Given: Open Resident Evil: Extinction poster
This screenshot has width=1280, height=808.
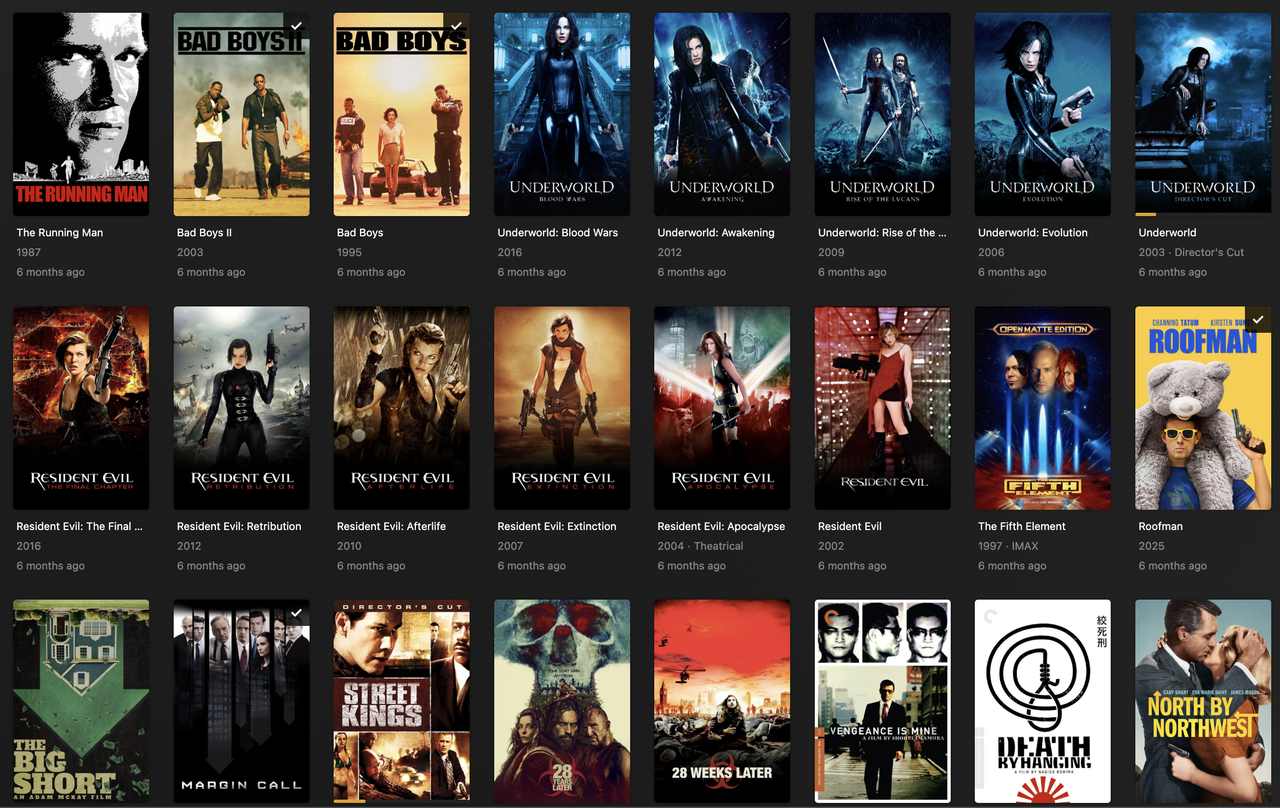Looking at the screenshot, I should 562,408.
